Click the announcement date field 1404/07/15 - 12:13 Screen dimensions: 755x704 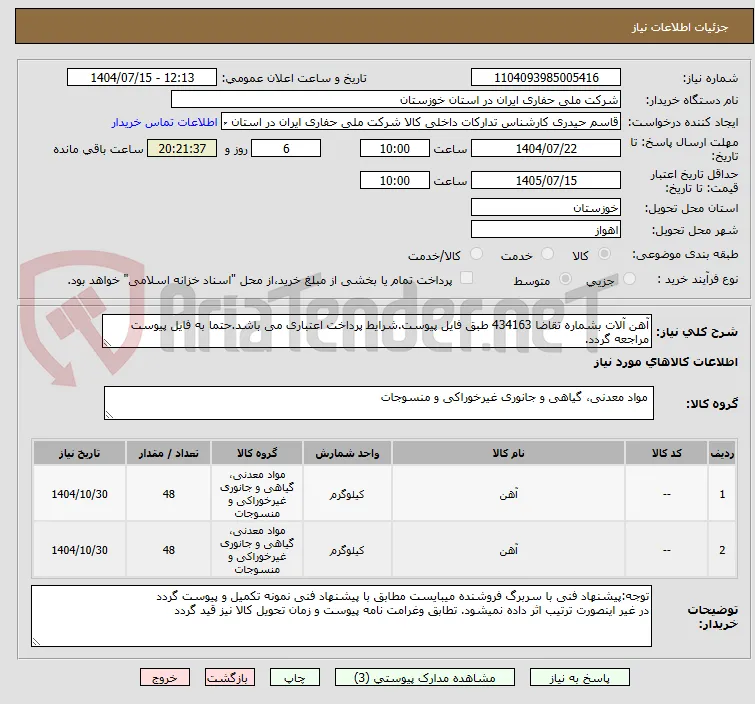click(142, 78)
